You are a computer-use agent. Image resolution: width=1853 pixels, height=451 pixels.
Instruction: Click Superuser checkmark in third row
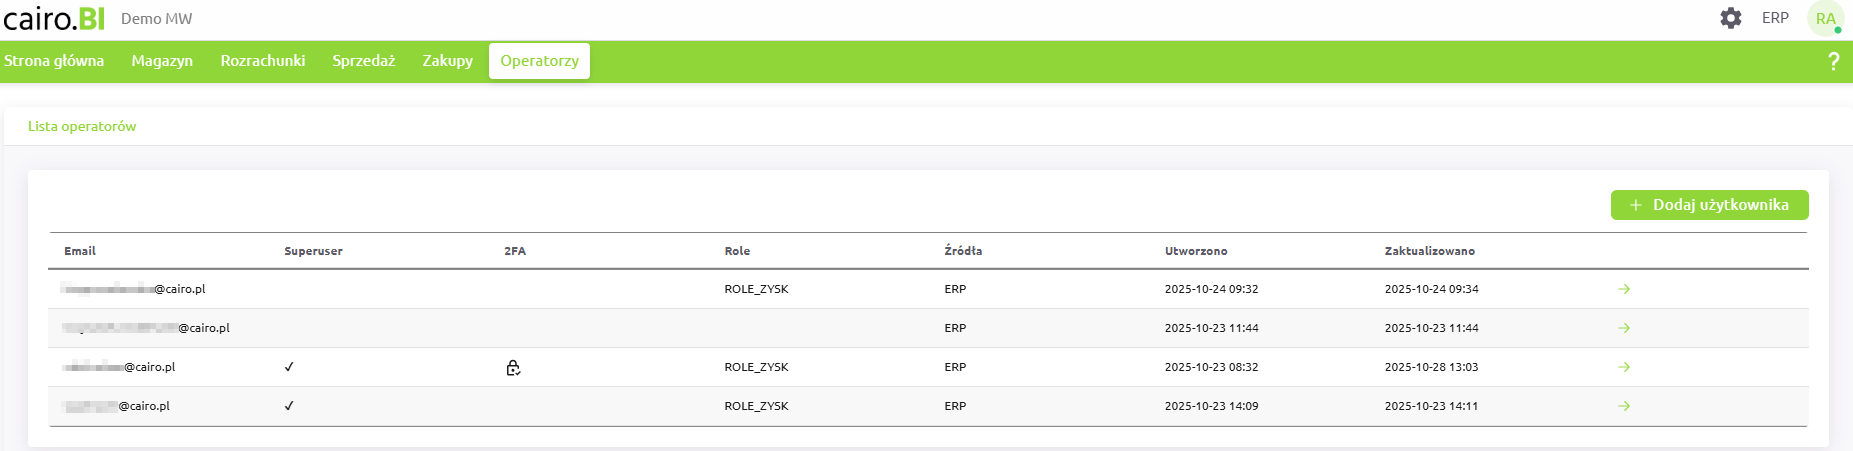pyautogui.click(x=289, y=367)
